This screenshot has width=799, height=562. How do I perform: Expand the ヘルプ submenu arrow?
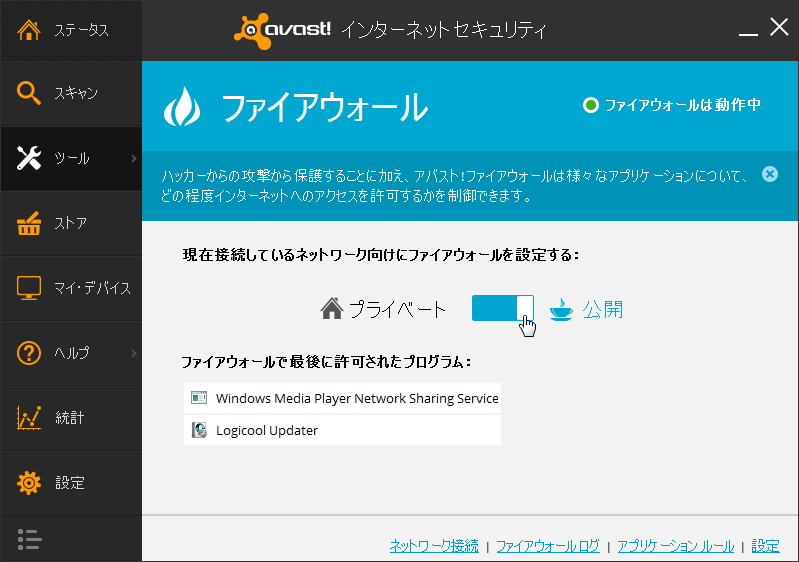coord(133,353)
